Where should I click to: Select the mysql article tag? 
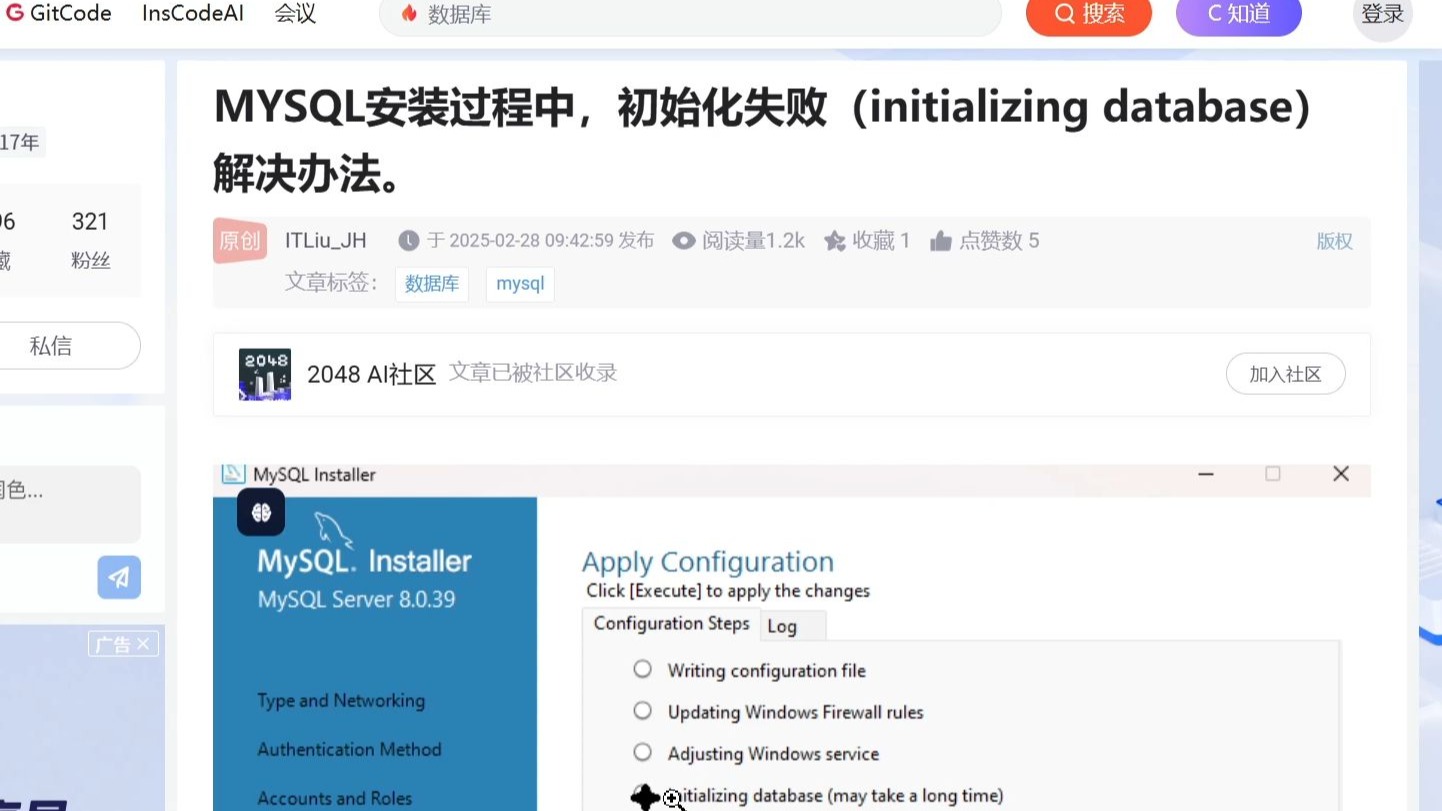[520, 284]
